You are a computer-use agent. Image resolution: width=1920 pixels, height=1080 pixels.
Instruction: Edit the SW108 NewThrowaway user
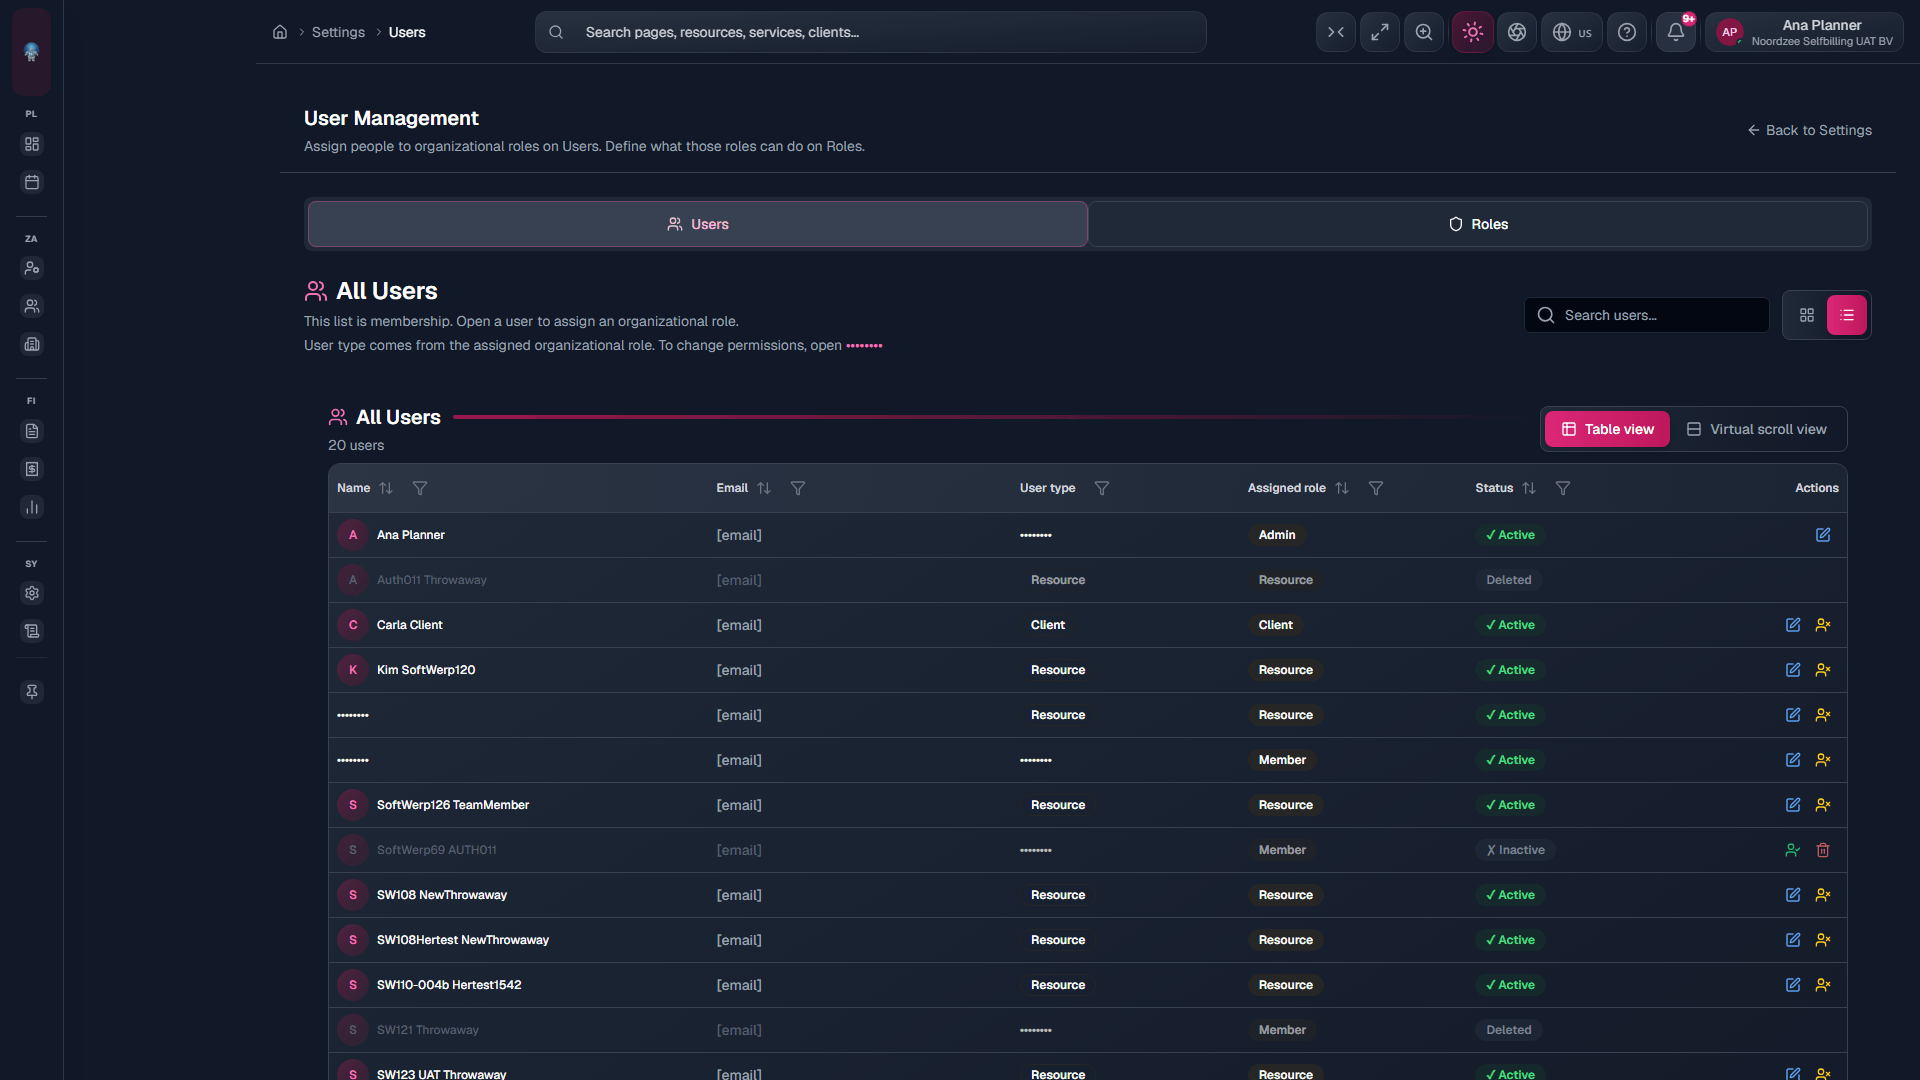[x=1793, y=895]
